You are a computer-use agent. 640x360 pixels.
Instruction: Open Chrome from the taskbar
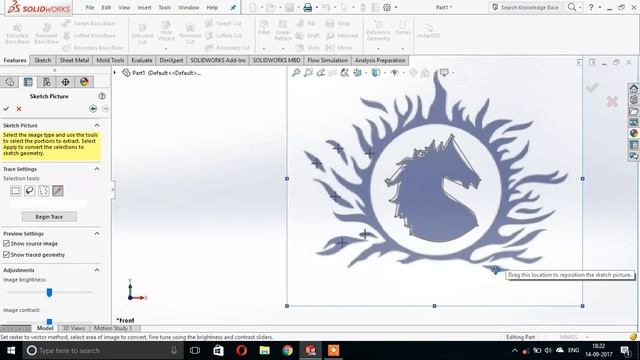(x=287, y=351)
